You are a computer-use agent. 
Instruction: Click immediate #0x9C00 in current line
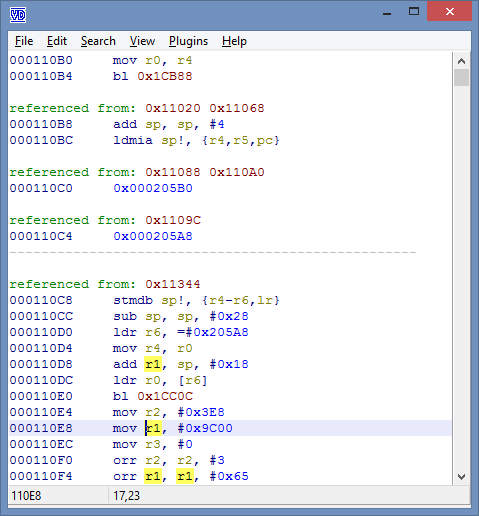(x=205, y=428)
